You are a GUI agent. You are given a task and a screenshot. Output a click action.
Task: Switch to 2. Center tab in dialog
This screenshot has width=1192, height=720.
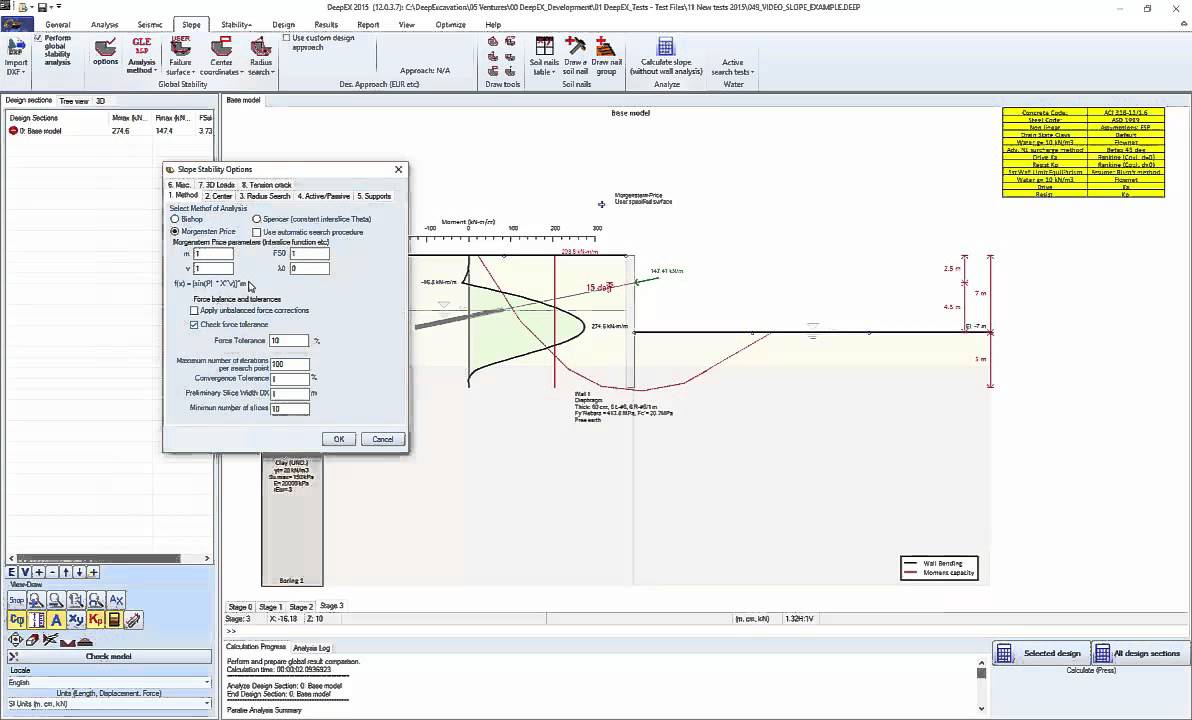pyautogui.click(x=218, y=196)
